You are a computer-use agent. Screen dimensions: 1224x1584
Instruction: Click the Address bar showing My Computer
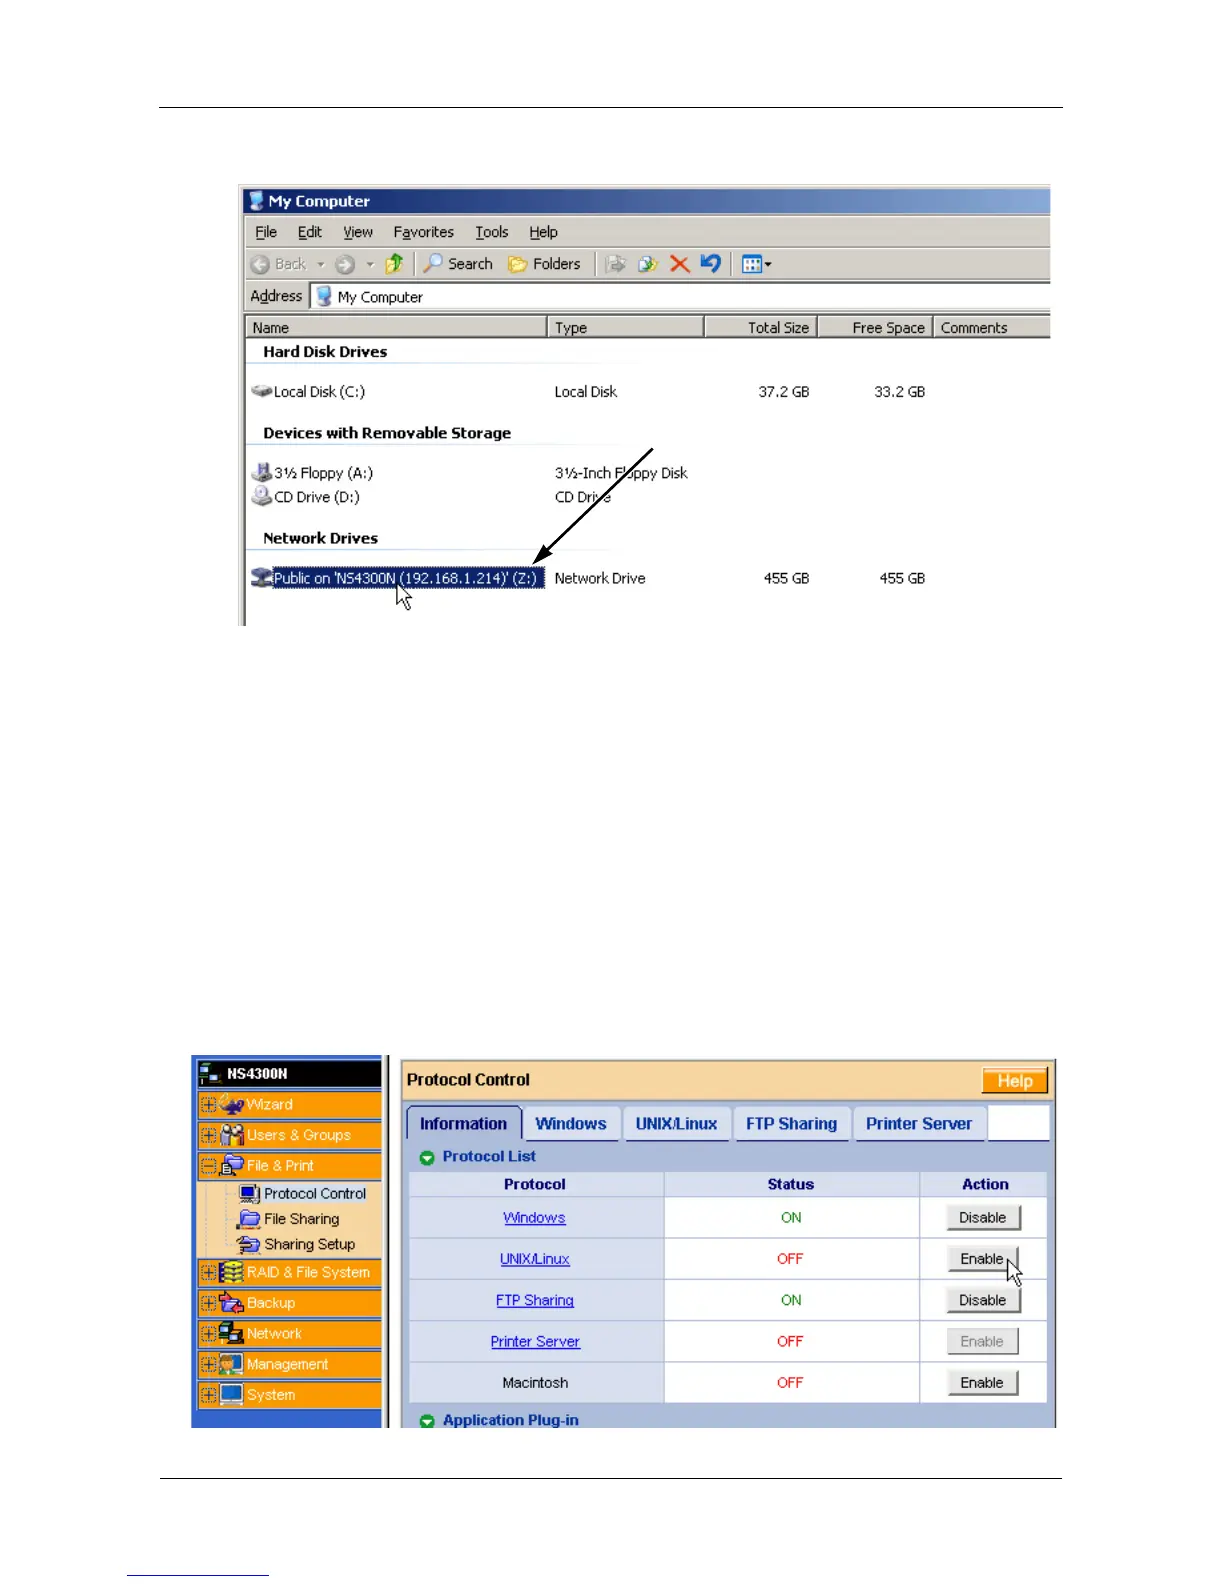click(680, 297)
